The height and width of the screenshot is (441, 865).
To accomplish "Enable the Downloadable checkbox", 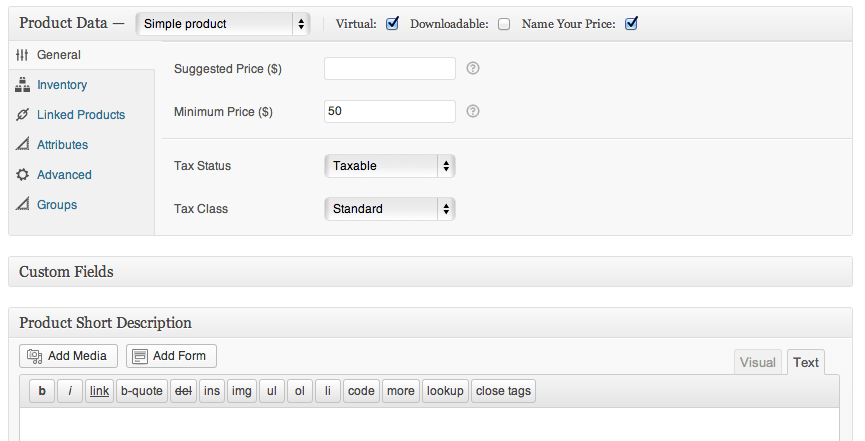I will click(504, 24).
